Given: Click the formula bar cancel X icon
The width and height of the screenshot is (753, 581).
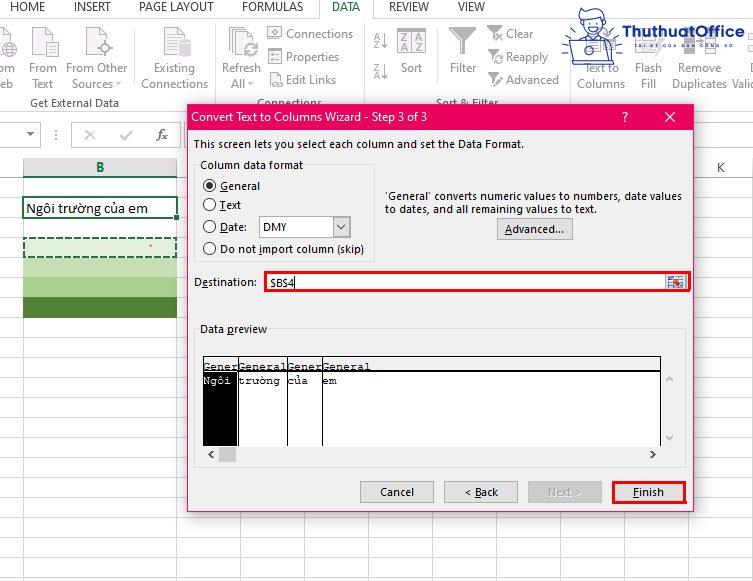Looking at the screenshot, I should (90, 135).
